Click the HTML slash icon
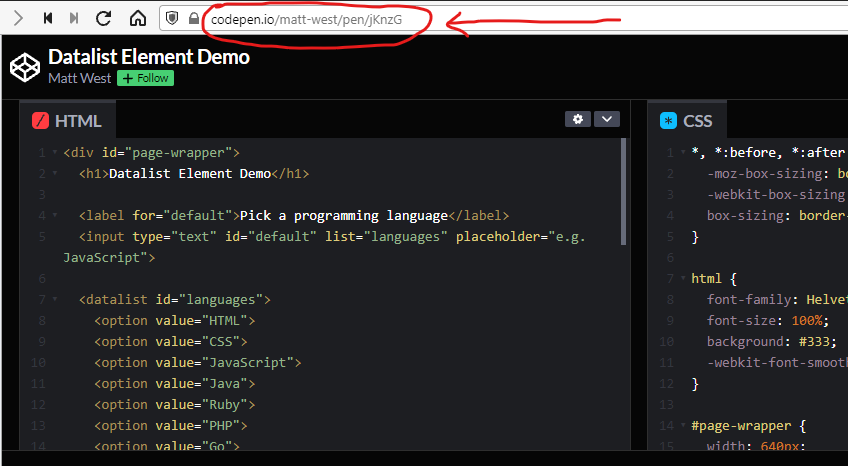 [x=41, y=121]
